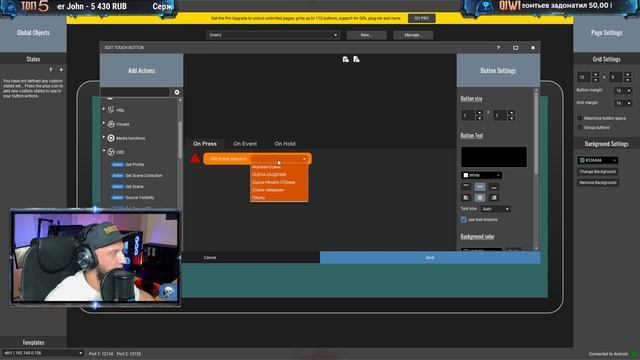The height and width of the screenshot is (360, 640).
Task: Expand the Http actions category
Action: pos(104,109)
